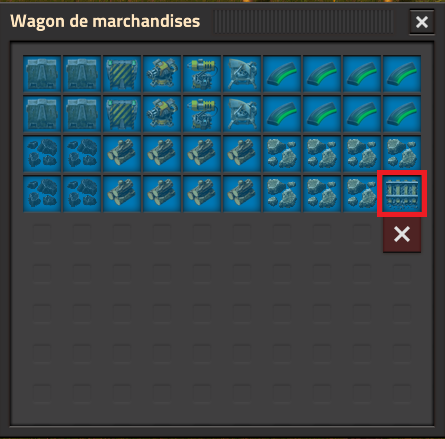The image size is (445, 439).
Task: Select the first wall slot in the top row
Action: tap(42, 73)
